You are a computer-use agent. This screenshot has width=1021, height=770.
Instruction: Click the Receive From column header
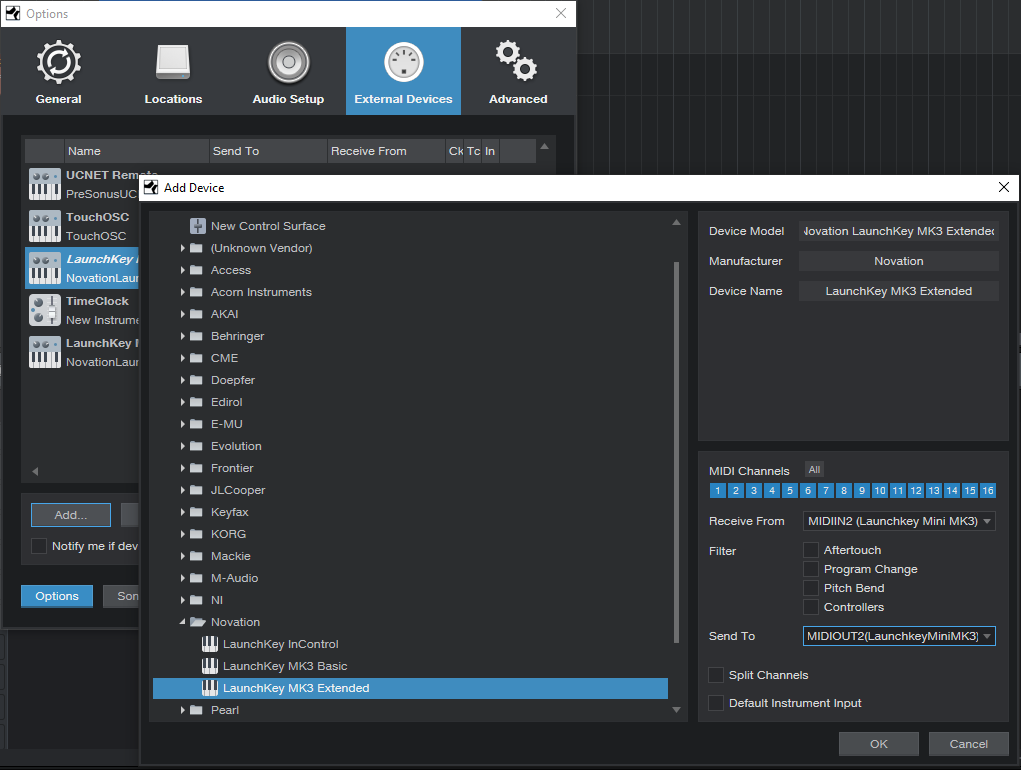point(386,151)
